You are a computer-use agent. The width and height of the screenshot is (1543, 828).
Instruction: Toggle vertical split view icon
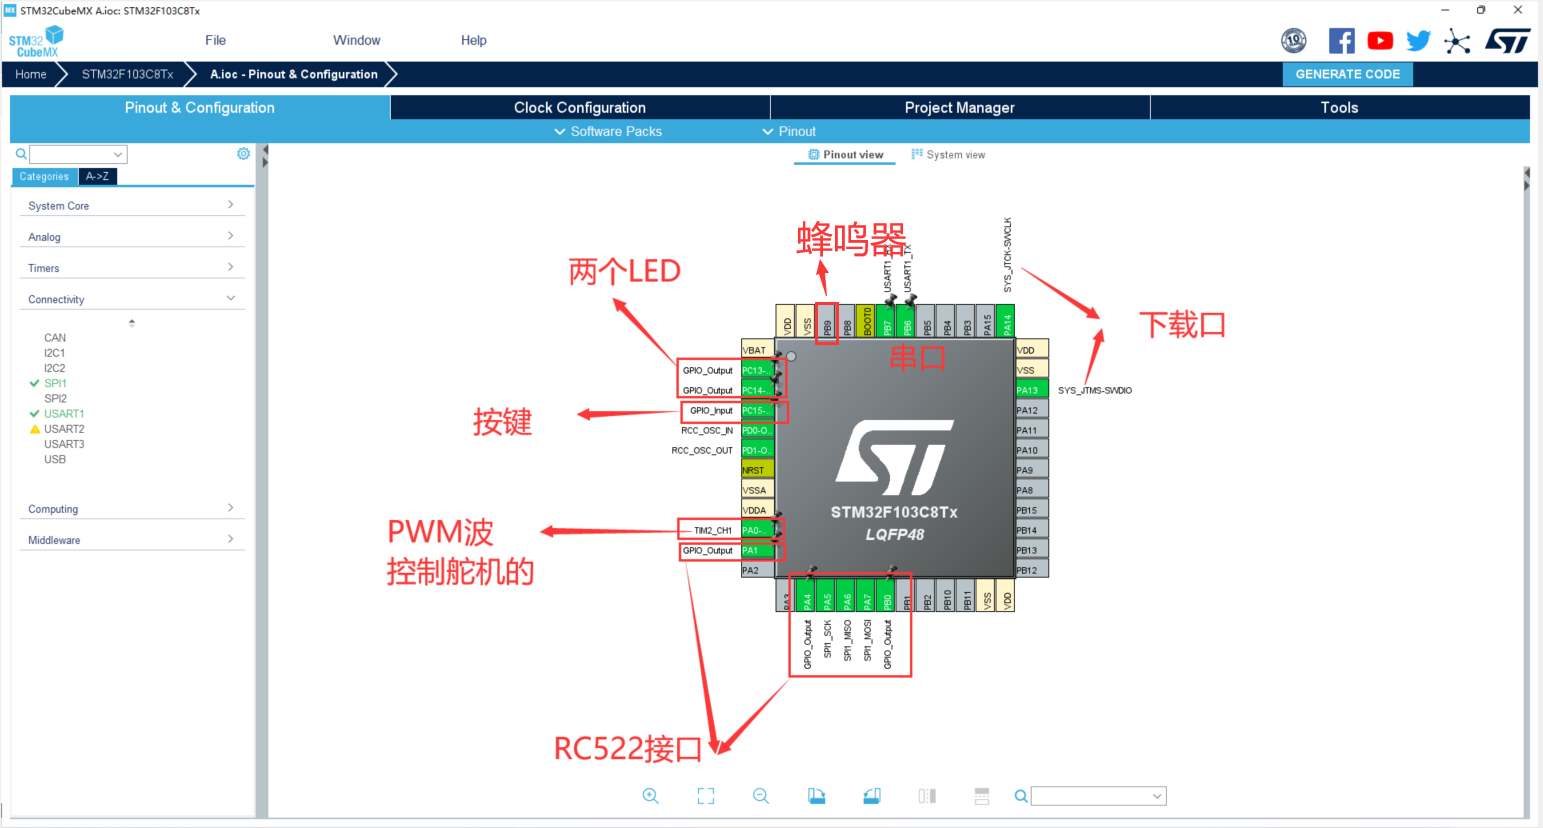coord(927,796)
